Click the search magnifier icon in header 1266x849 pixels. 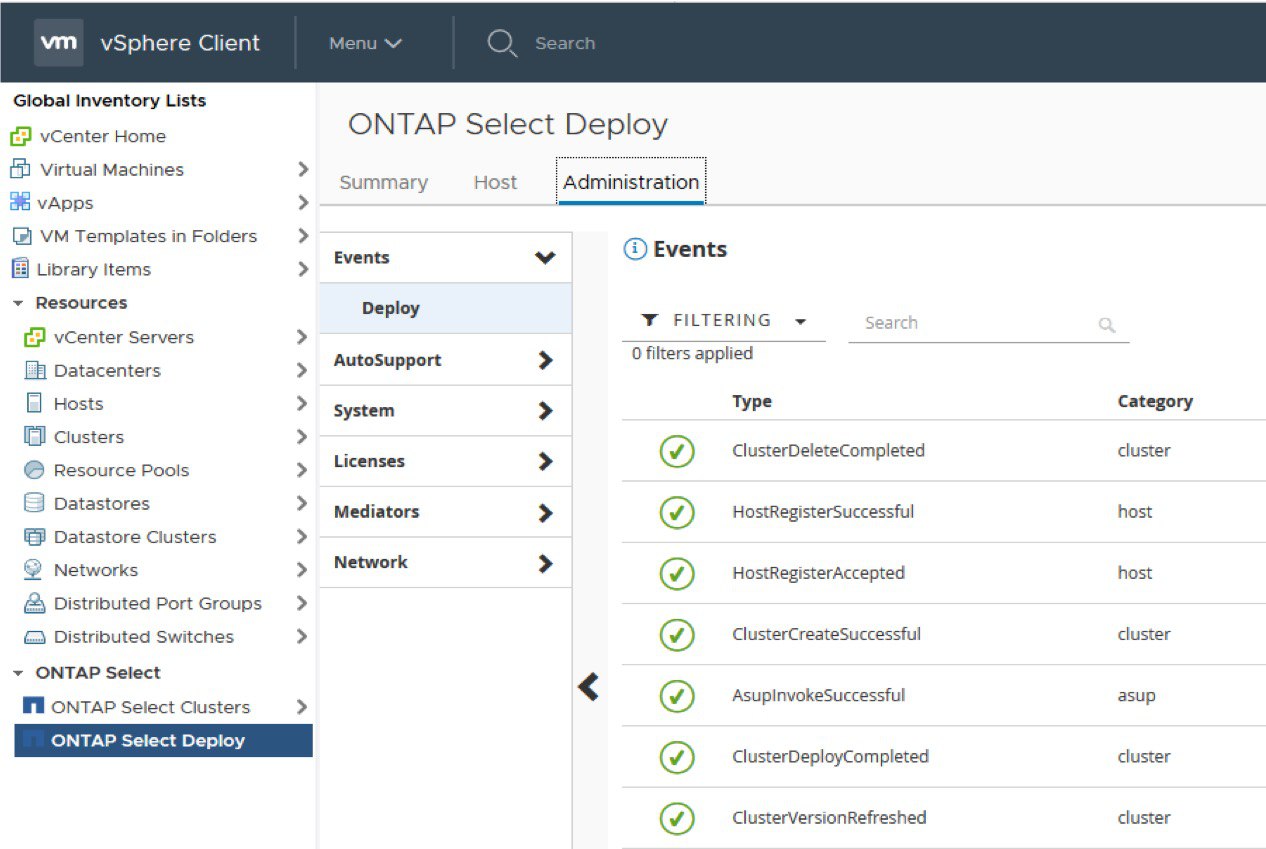pyautogui.click(x=502, y=43)
